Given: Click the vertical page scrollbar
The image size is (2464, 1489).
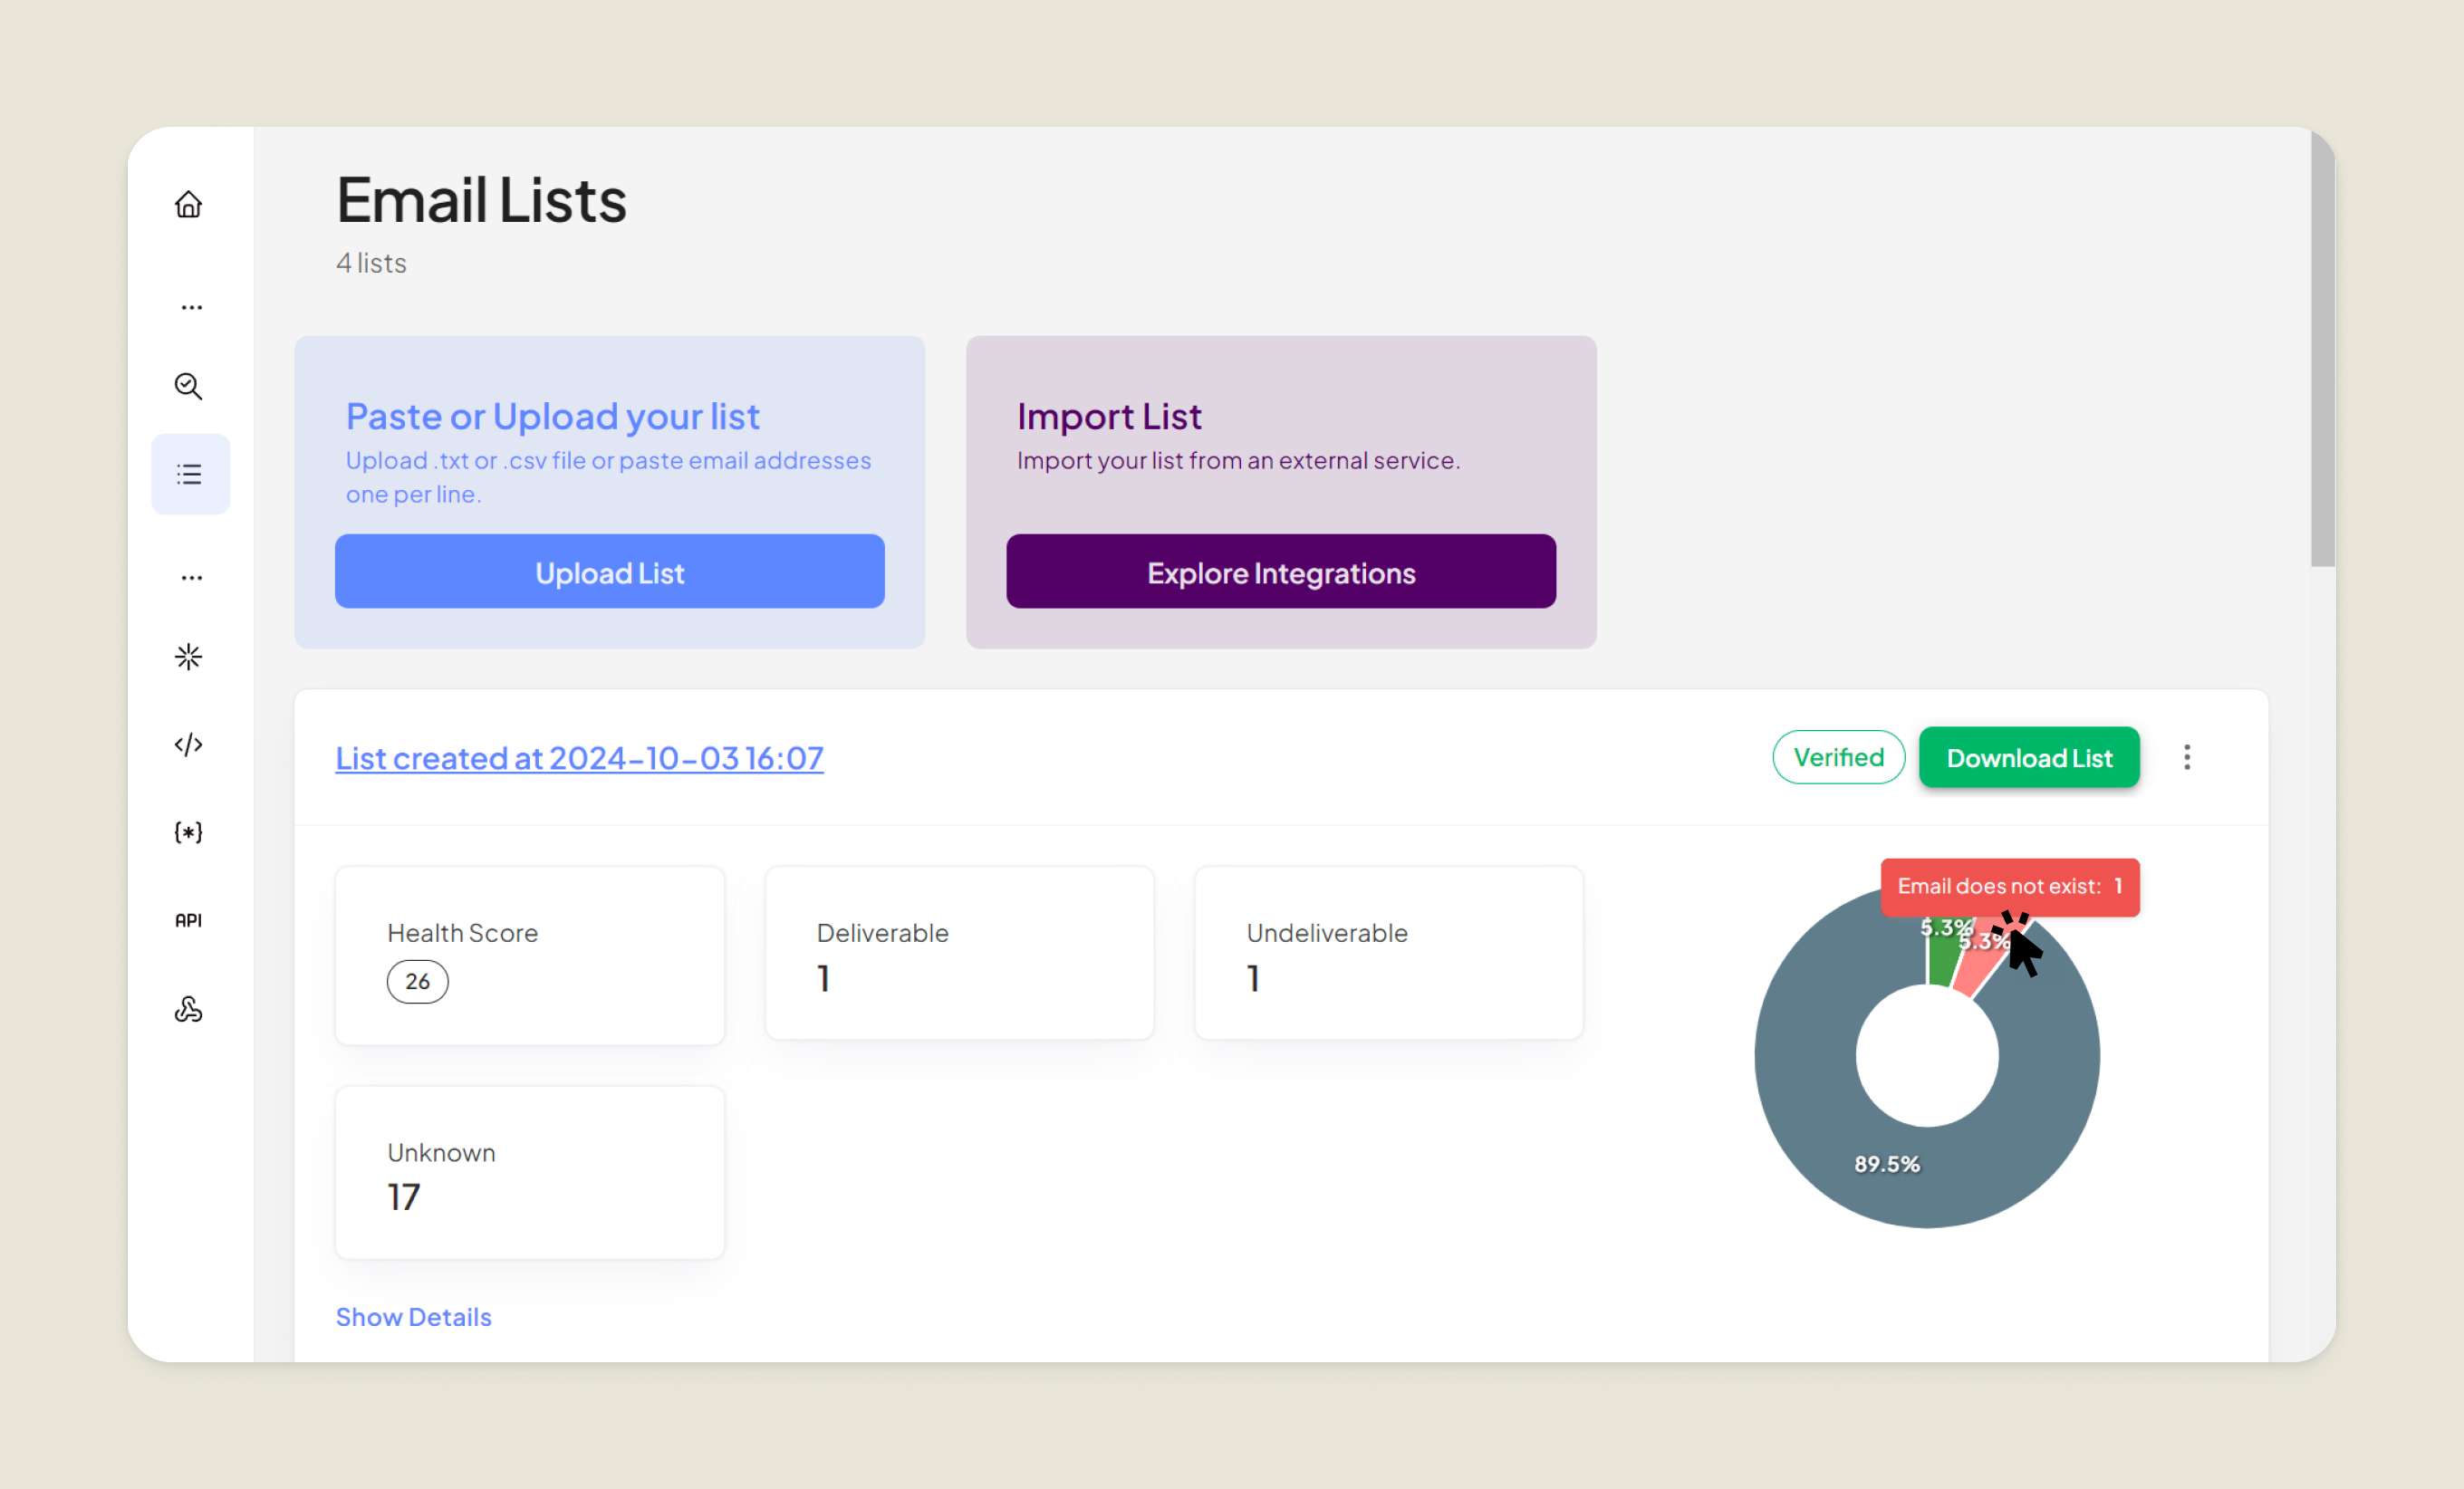Looking at the screenshot, I should click(2322, 350).
